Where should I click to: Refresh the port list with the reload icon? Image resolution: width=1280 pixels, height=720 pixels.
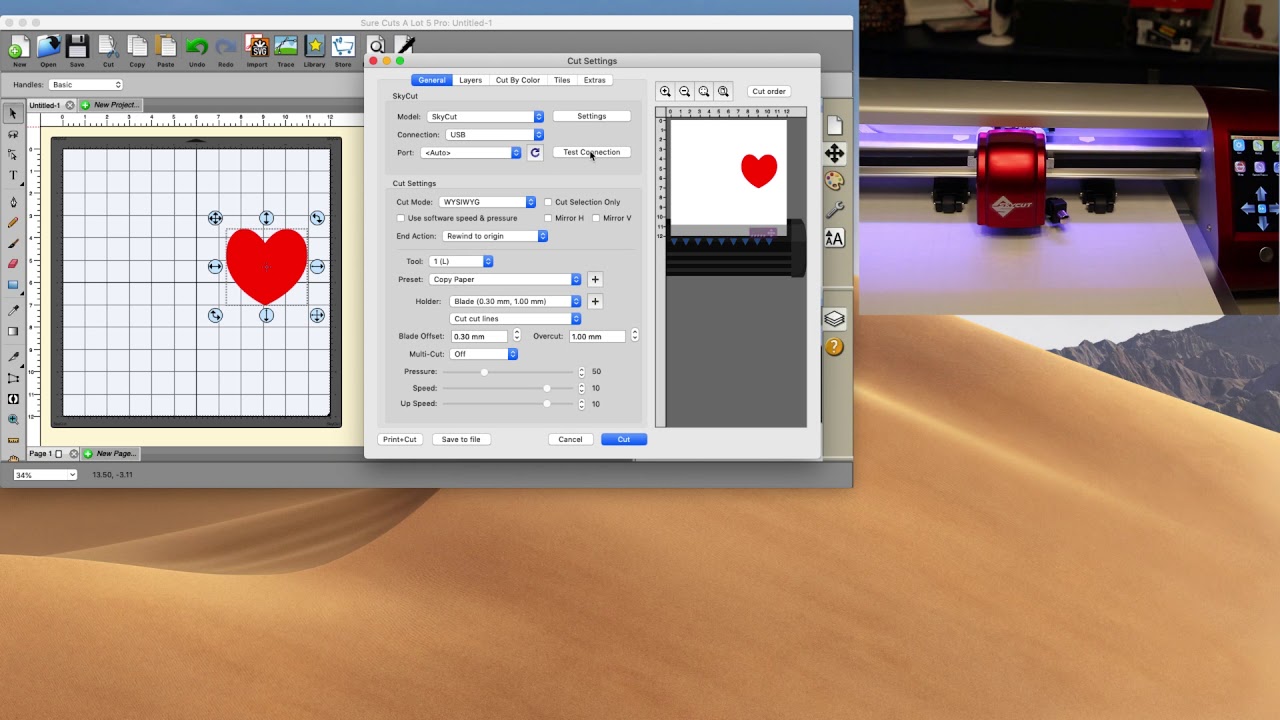535,153
